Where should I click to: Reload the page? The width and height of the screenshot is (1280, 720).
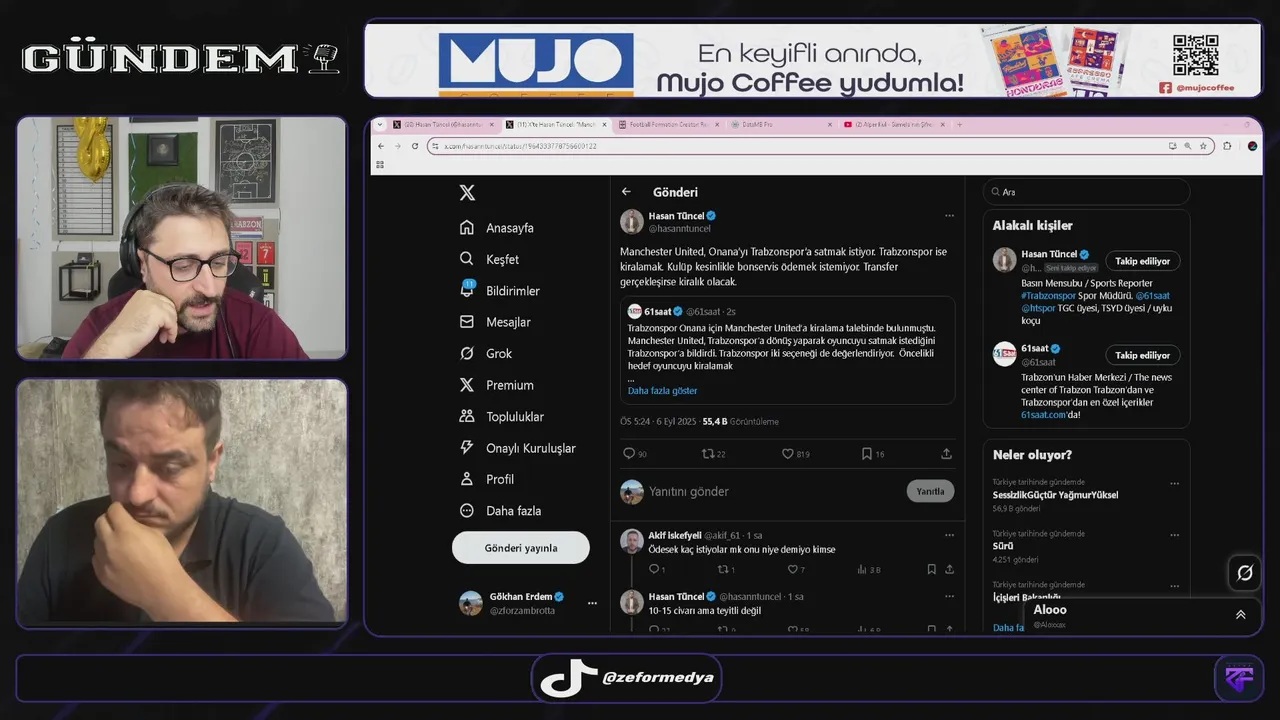(x=414, y=146)
